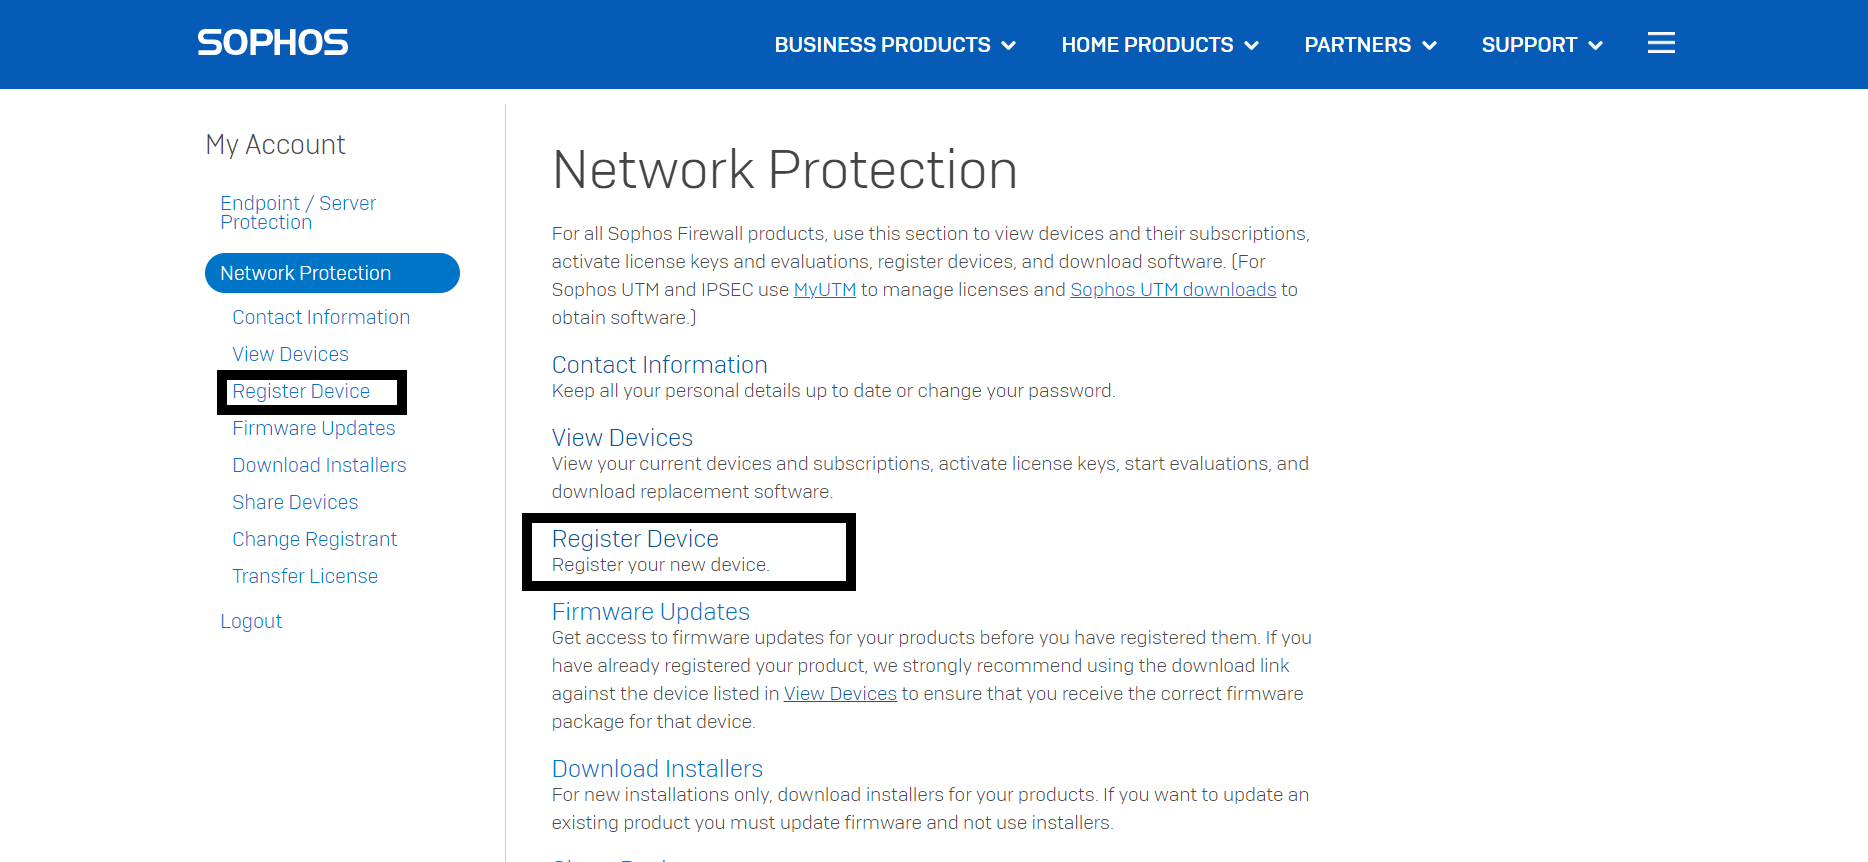The image size is (1868, 862).
Task: Go to View Devices in sidebar
Action: pos(290,354)
